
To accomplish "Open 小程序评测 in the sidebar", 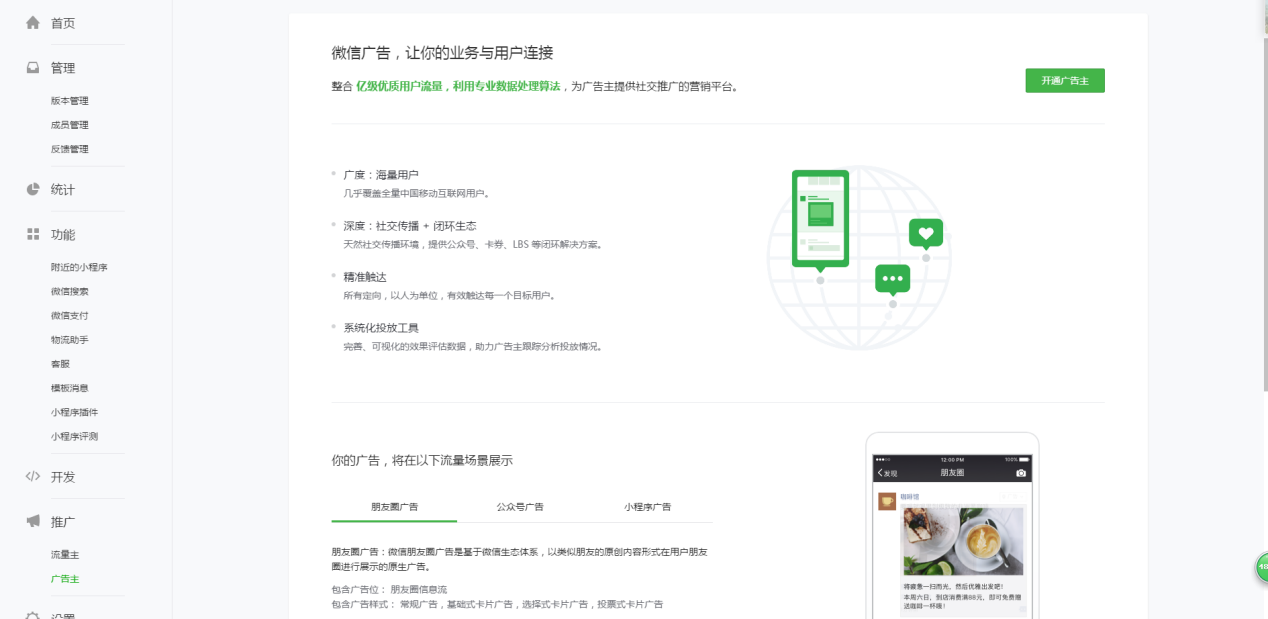I will (74, 436).
